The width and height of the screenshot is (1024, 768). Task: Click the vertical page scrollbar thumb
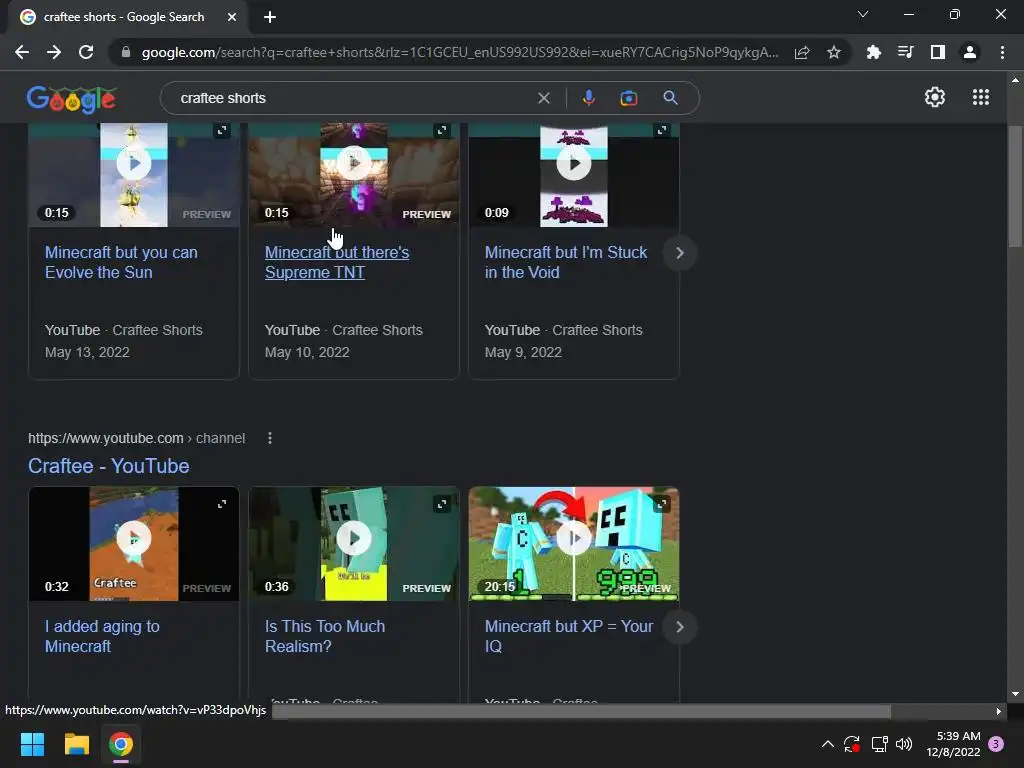[1015, 186]
